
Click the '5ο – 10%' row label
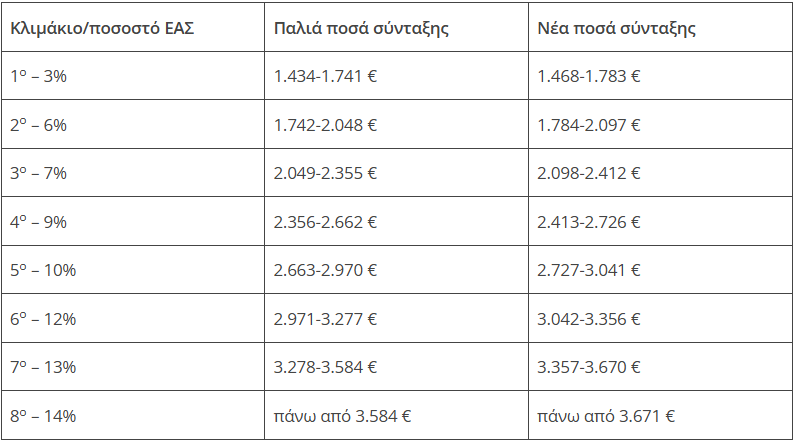pyautogui.click(x=42, y=270)
